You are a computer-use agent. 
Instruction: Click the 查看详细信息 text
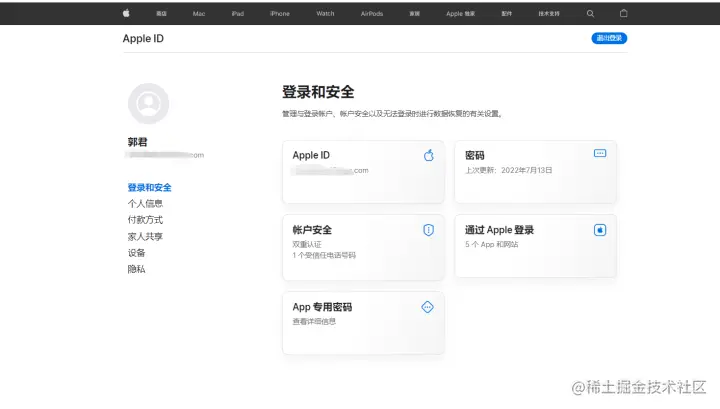pyautogui.click(x=314, y=321)
